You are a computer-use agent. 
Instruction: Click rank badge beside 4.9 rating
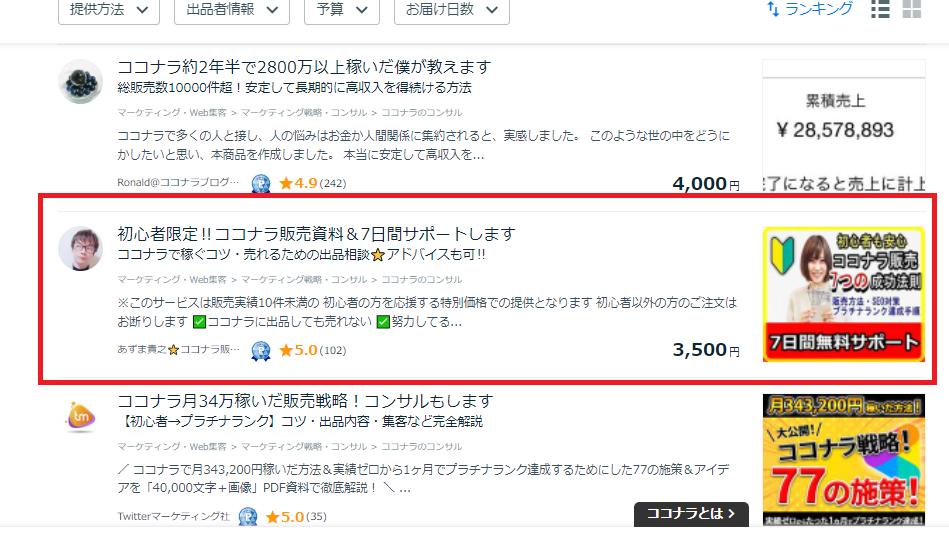pyautogui.click(x=261, y=183)
